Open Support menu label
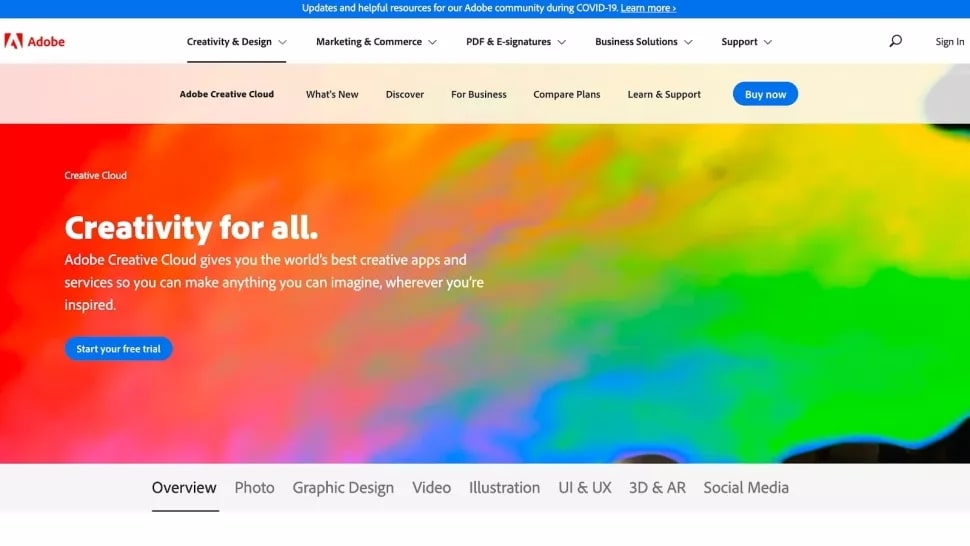This screenshot has height=546, width=970. coord(739,41)
